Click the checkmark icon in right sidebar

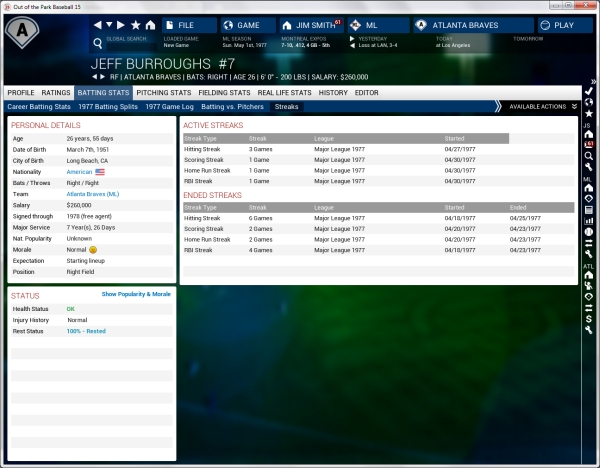pos(589,91)
